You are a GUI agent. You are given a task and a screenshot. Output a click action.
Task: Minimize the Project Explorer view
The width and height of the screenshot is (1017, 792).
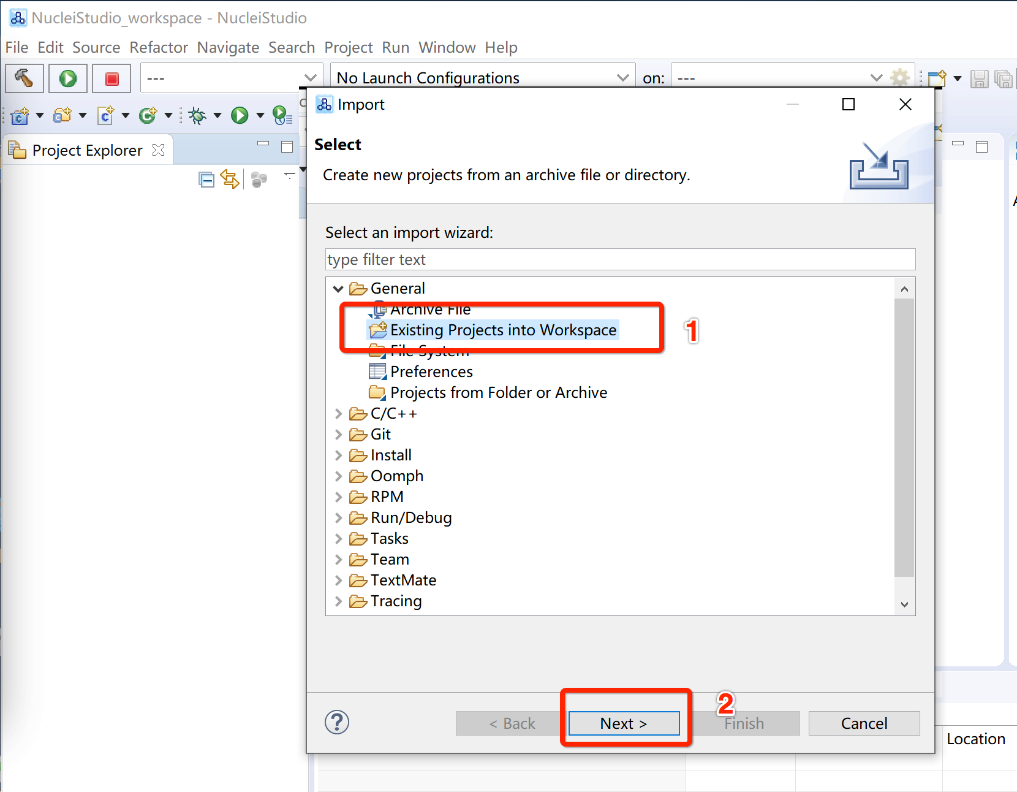click(x=263, y=144)
